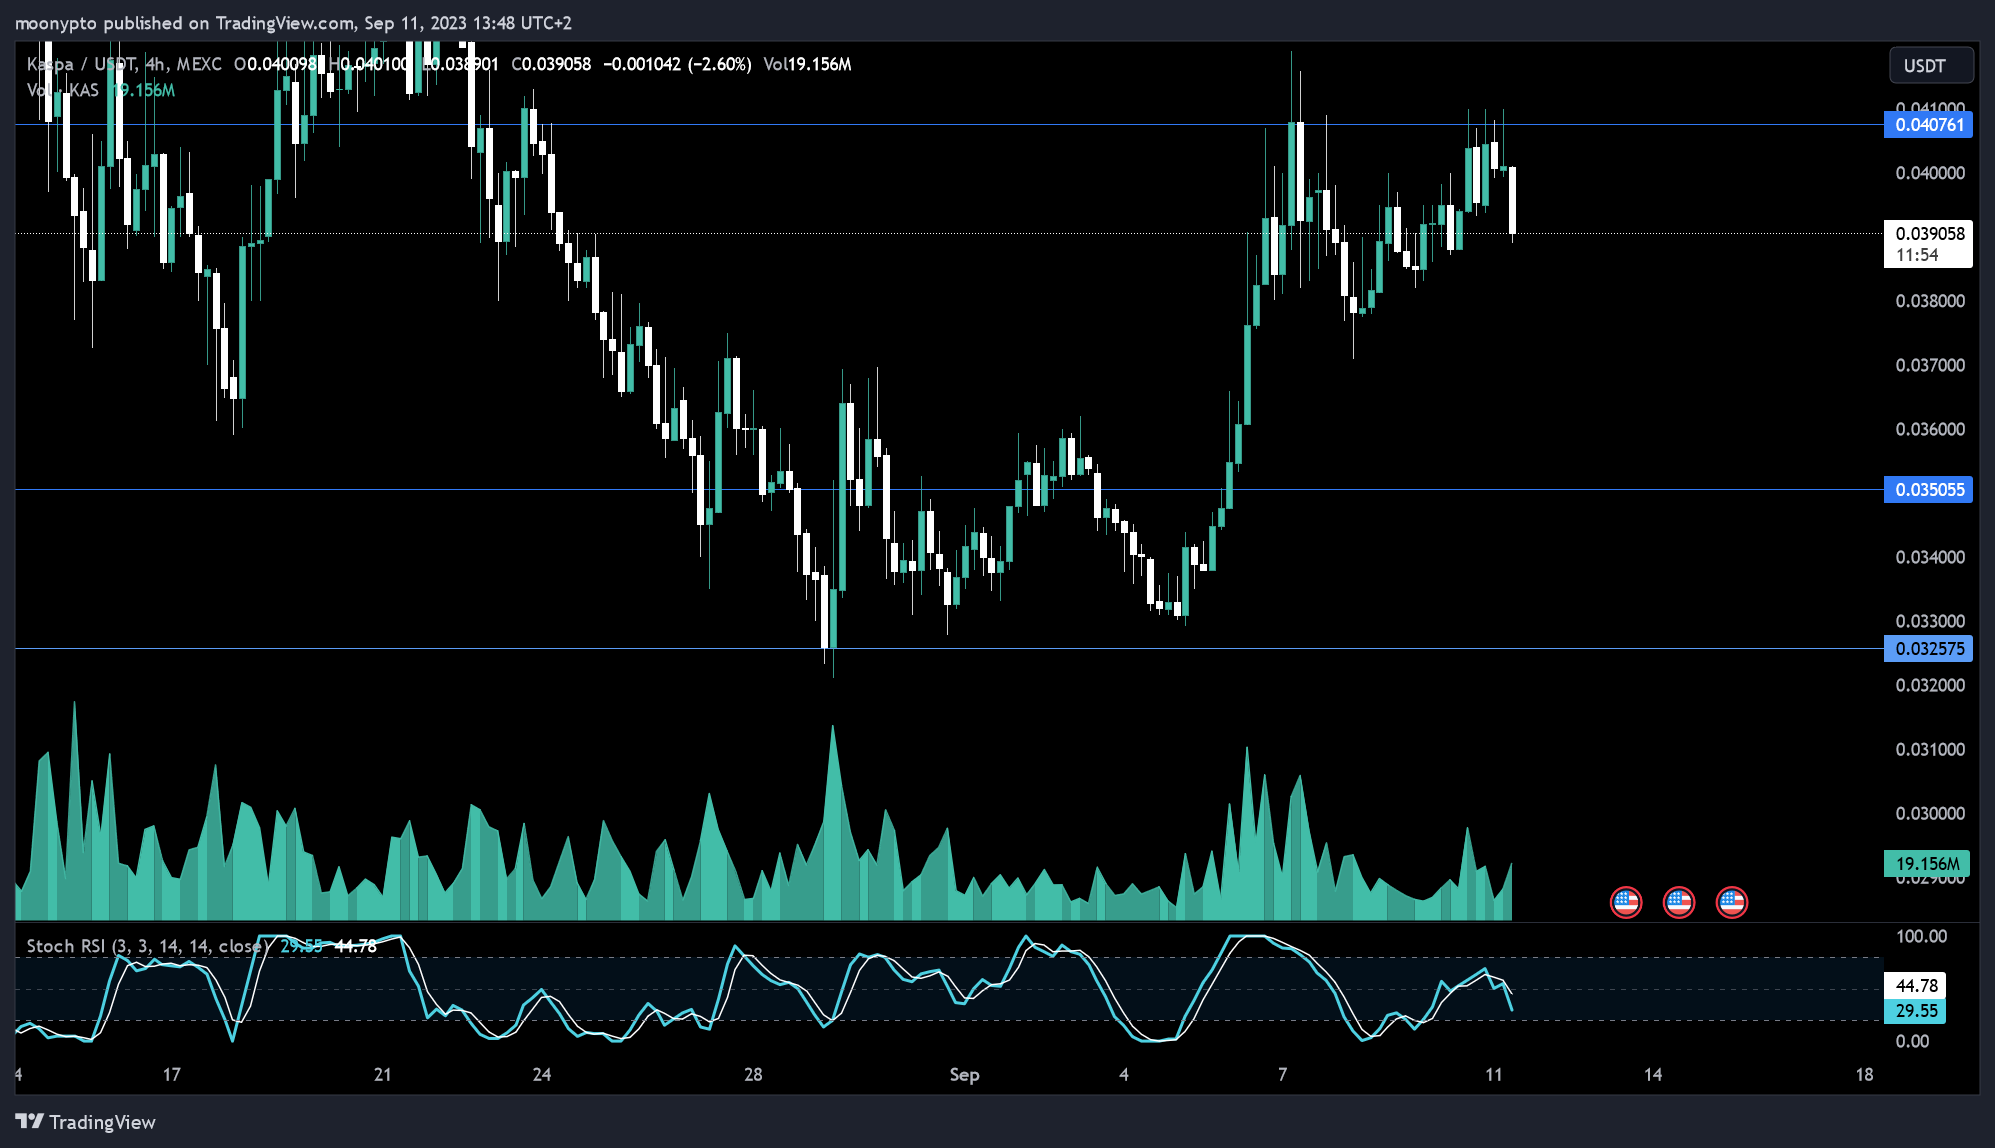The height and width of the screenshot is (1148, 1995).
Task: Select the 0.040761 blue price line label
Action: coord(1928,125)
